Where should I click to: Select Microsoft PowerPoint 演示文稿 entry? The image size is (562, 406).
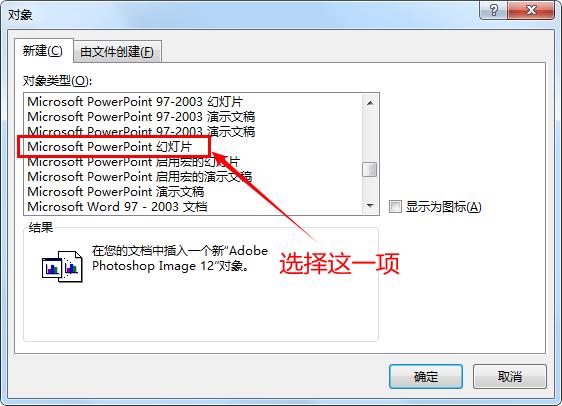116,192
